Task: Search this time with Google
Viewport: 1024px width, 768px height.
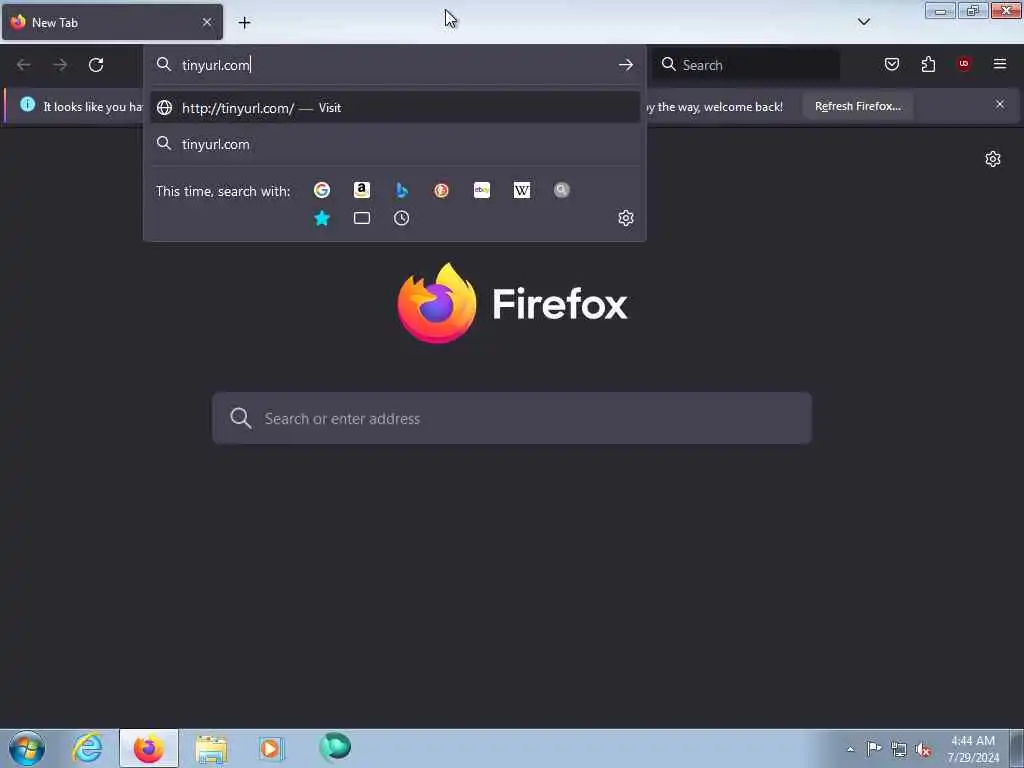Action: pos(321,190)
